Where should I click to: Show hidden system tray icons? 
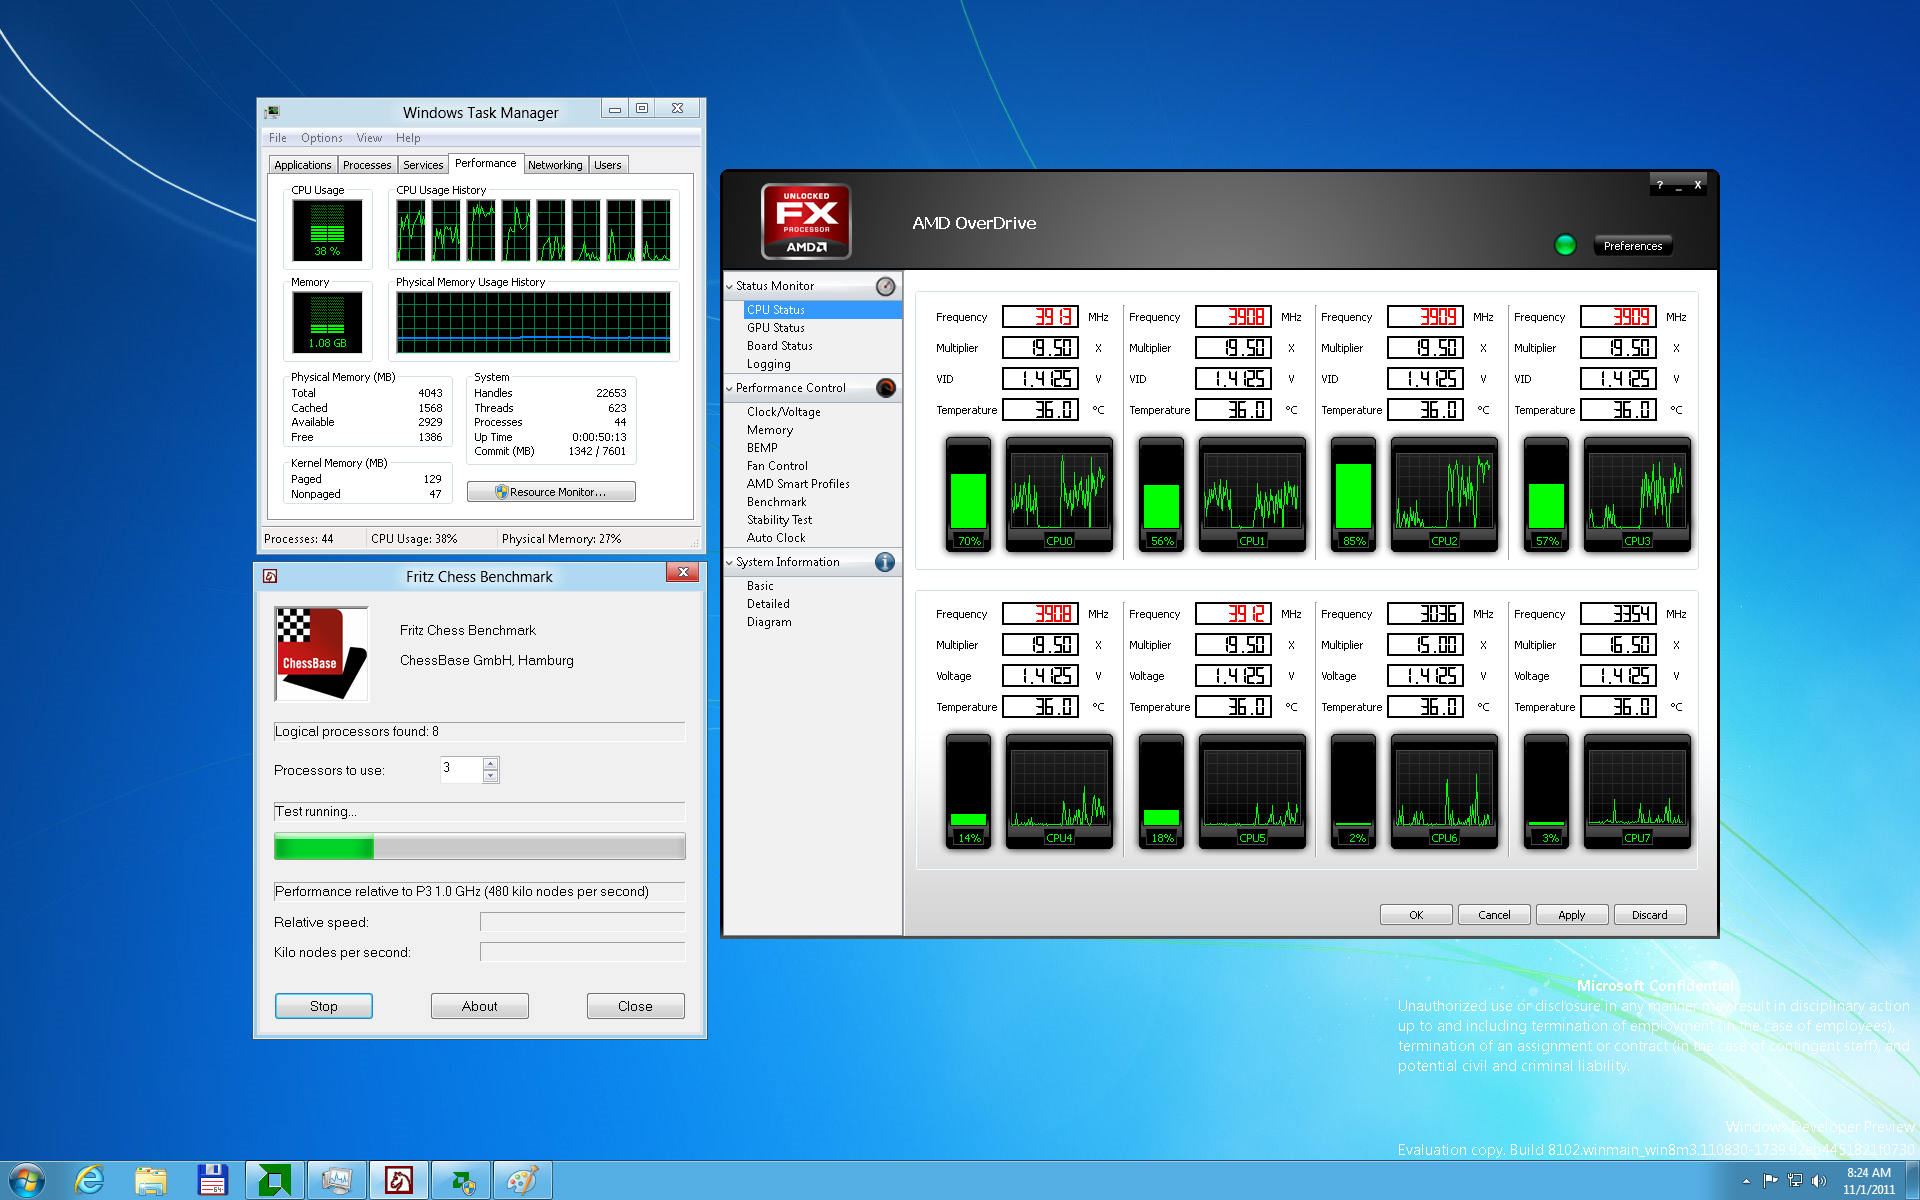[1746, 1181]
